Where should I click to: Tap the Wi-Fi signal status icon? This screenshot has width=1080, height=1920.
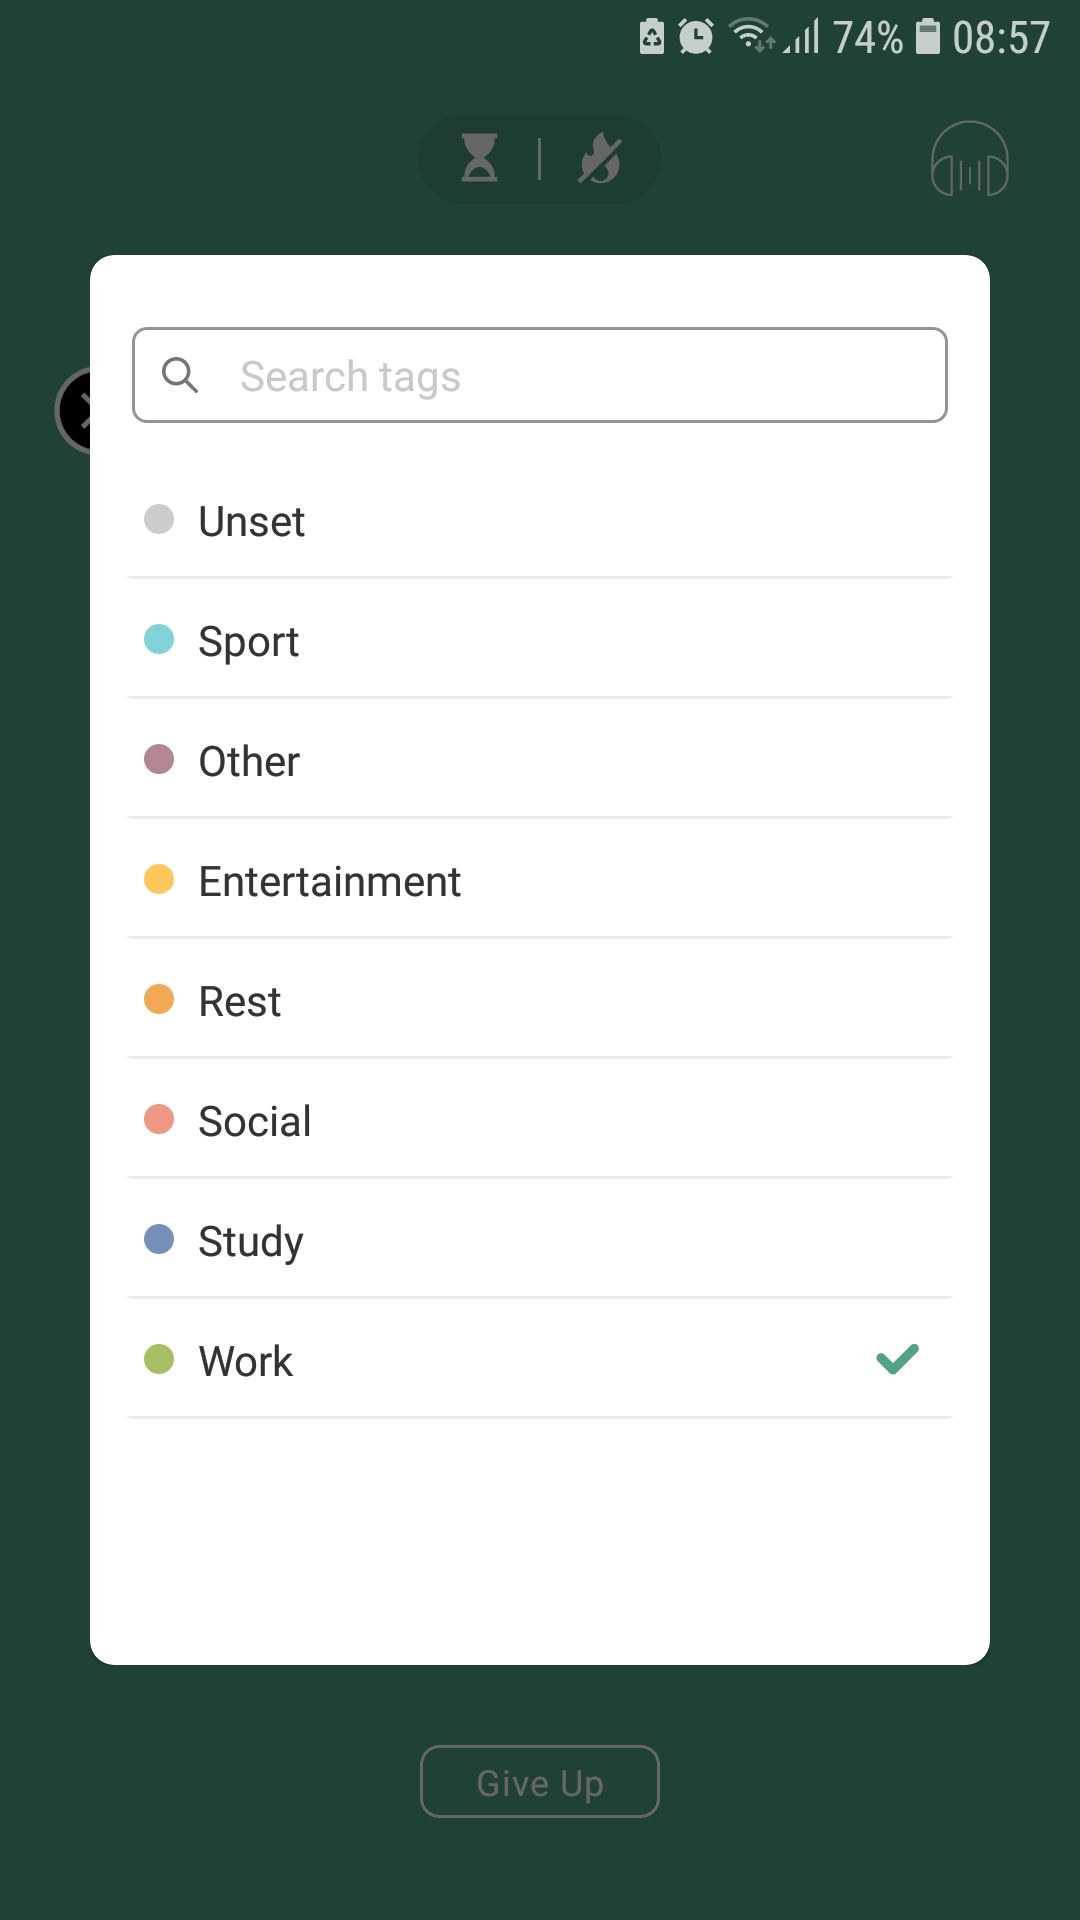click(x=750, y=37)
